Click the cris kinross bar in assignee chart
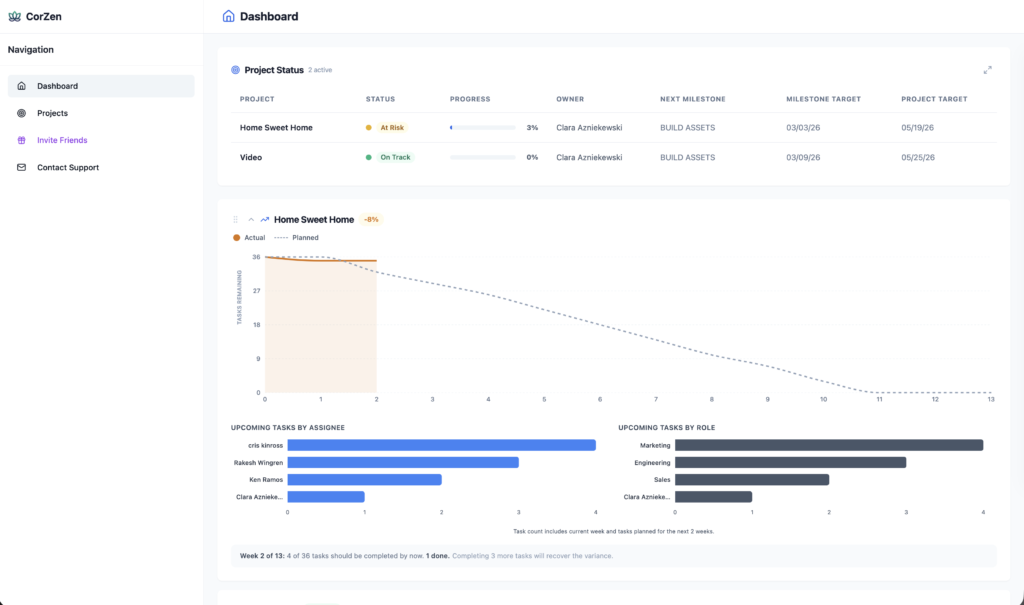Image resolution: width=1024 pixels, height=605 pixels. (441, 445)
